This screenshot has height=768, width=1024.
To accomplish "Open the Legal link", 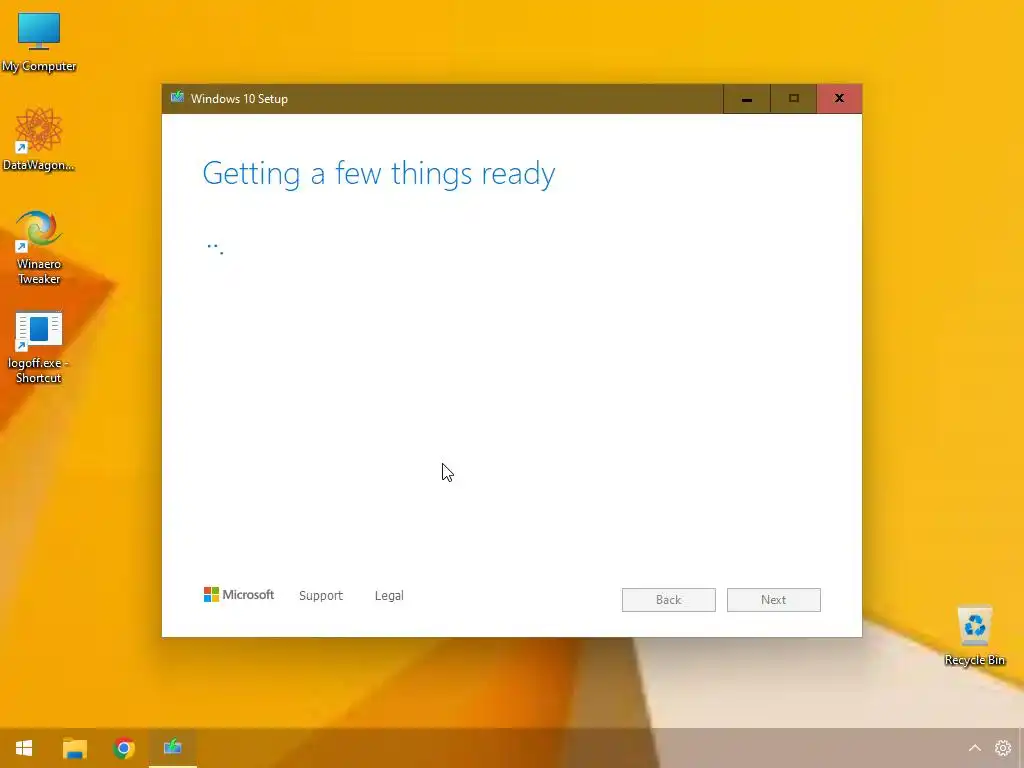I will (389, 596).
